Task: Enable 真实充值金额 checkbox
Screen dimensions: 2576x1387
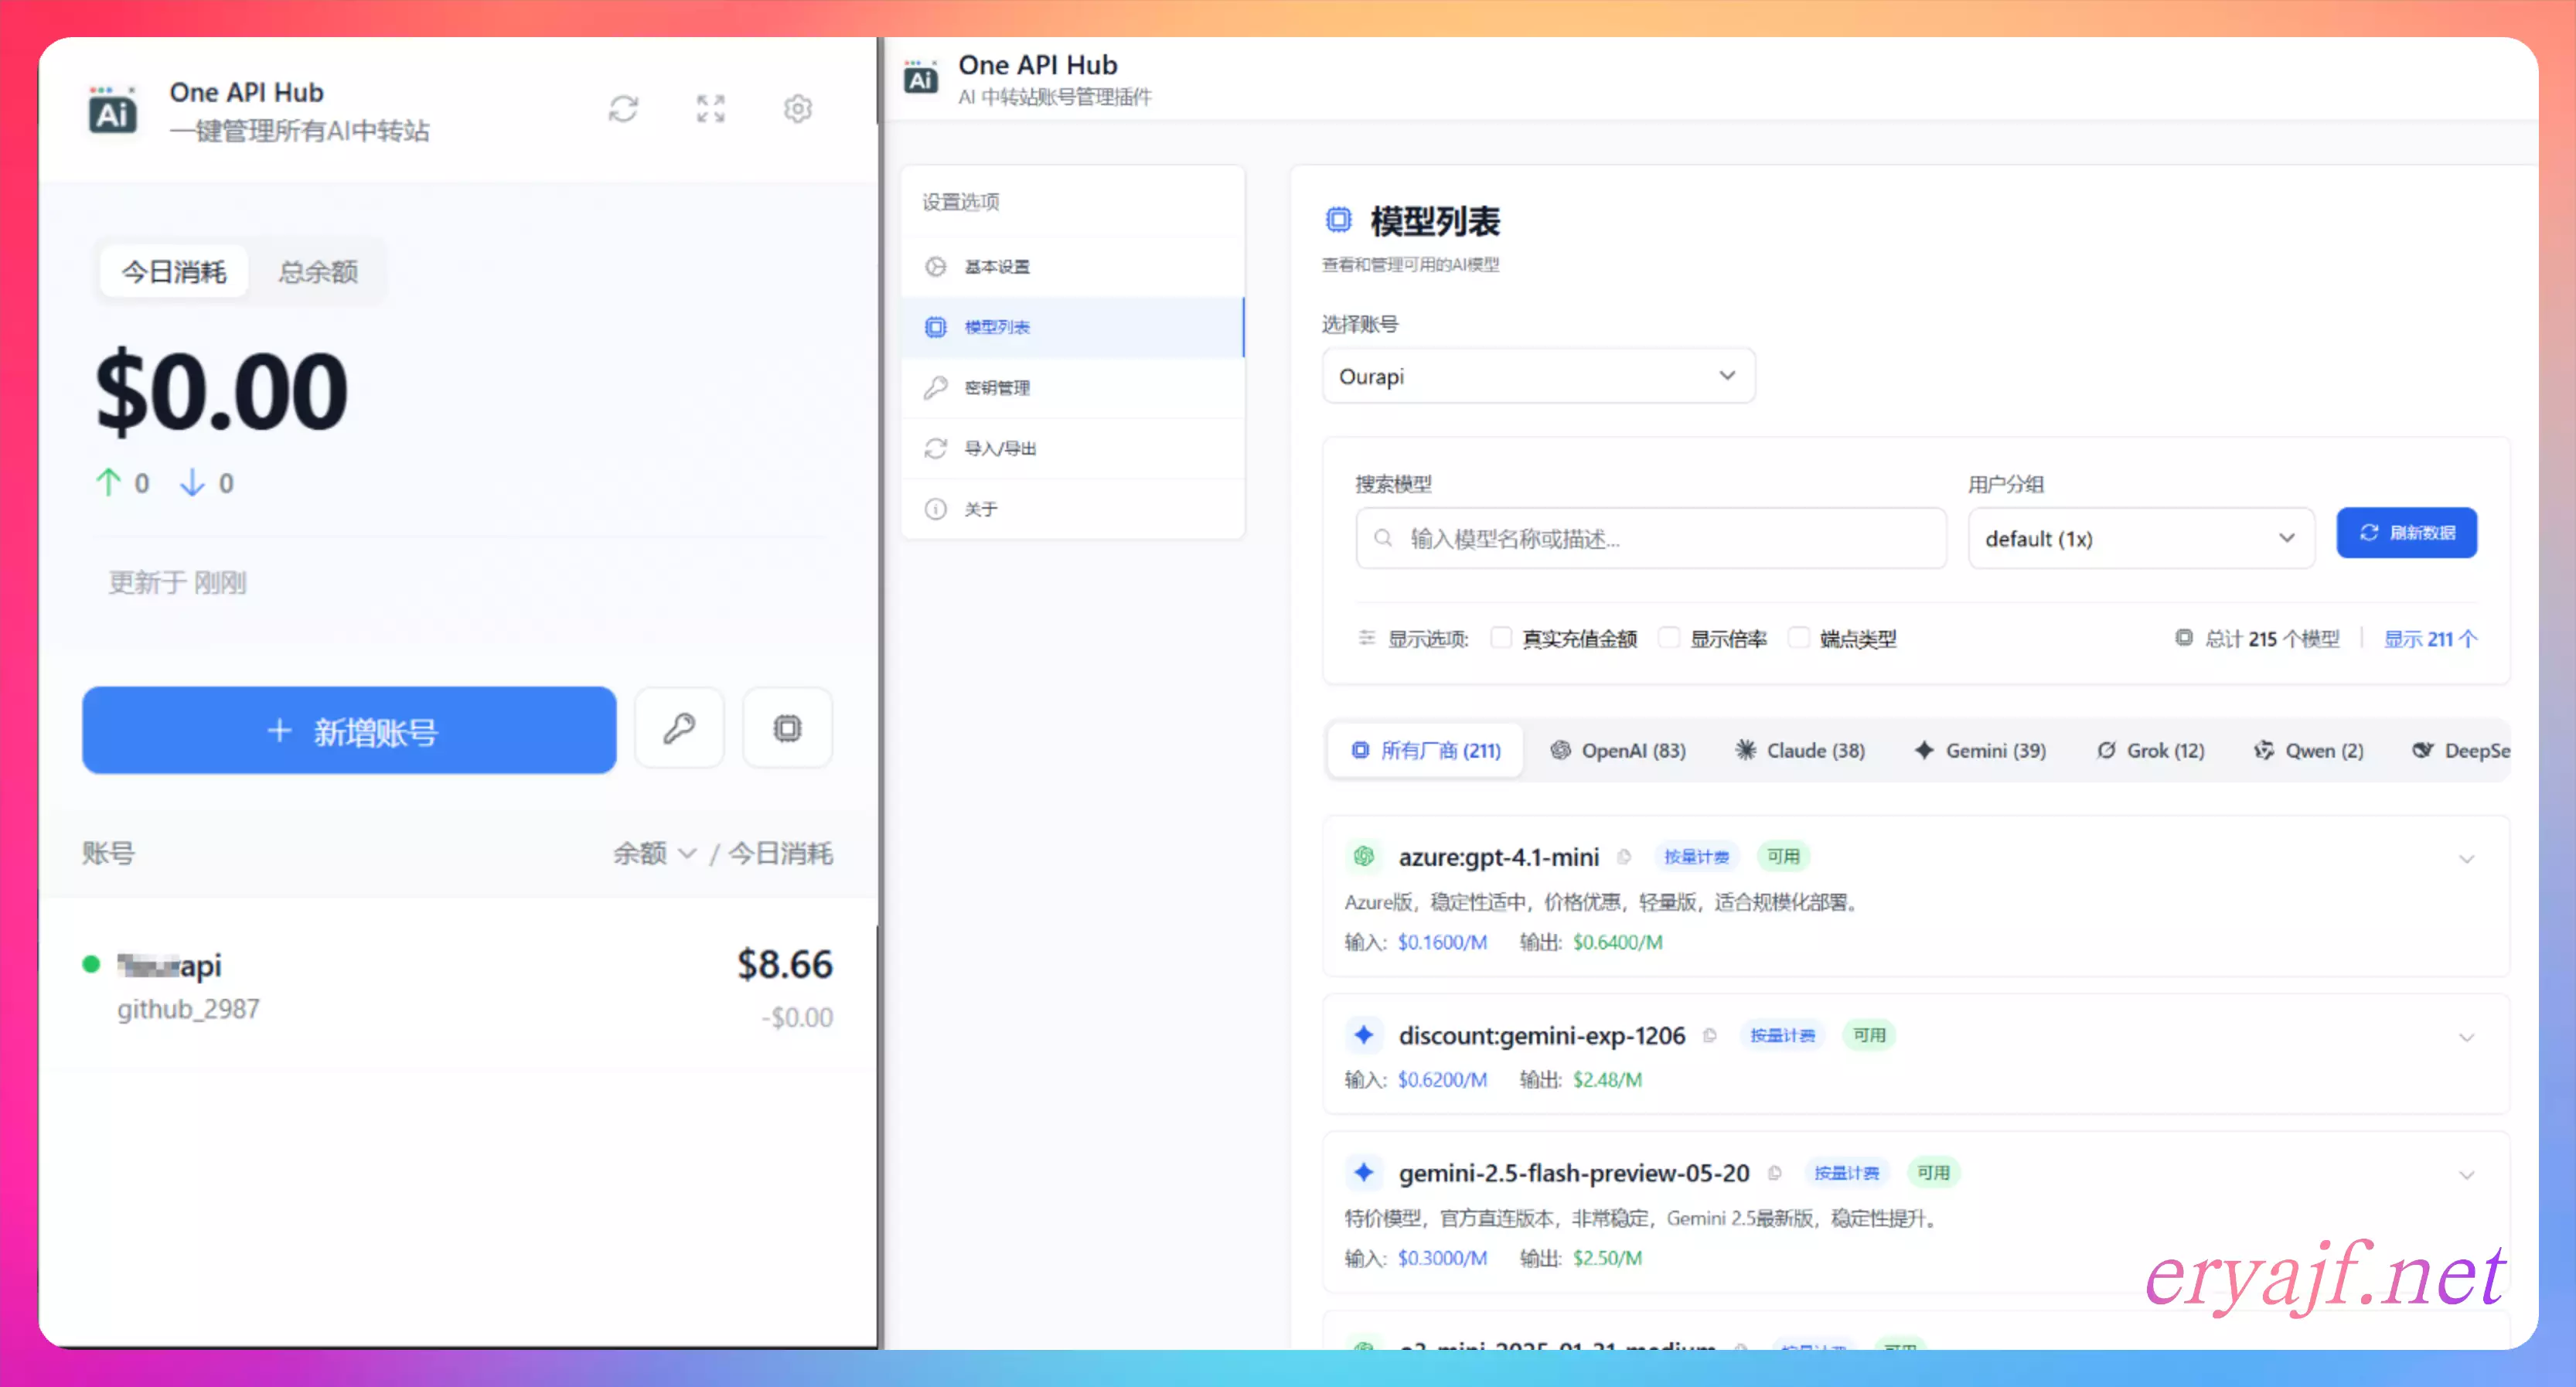Action: (x=1501, y=638)
